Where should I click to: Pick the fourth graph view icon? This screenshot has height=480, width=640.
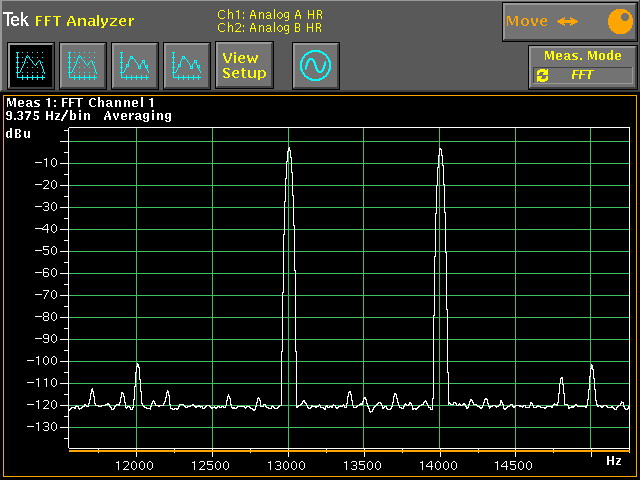tap(185, 66)
